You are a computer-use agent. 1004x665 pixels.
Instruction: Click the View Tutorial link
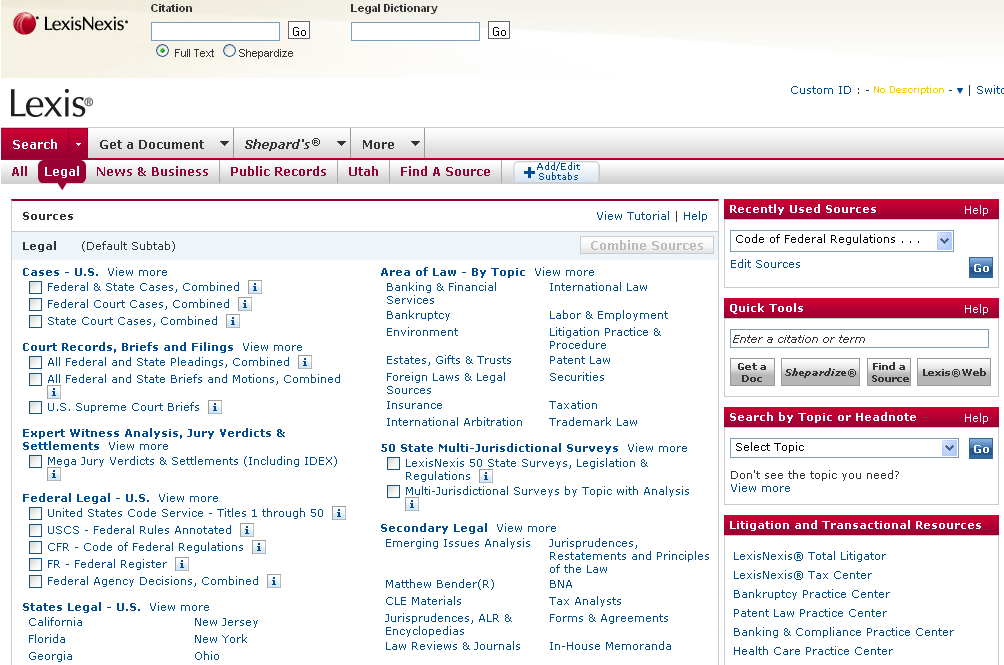pyautogui.click(x=632, y=216)
